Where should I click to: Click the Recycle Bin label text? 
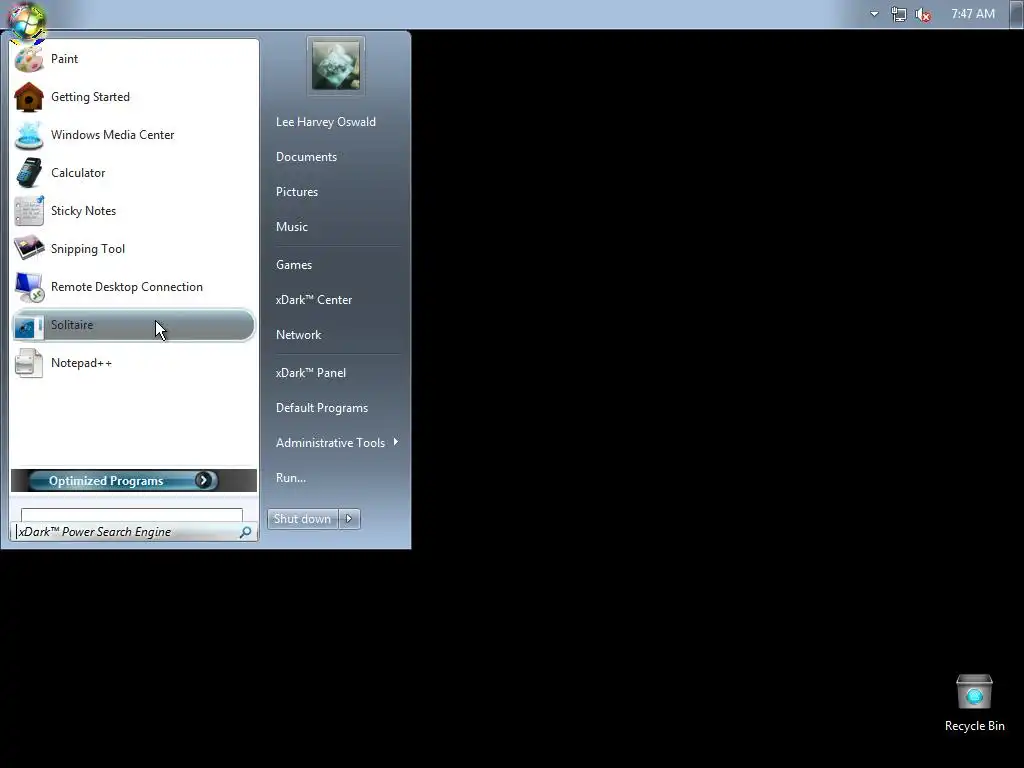pyautogui.click(x=974, y=726)
